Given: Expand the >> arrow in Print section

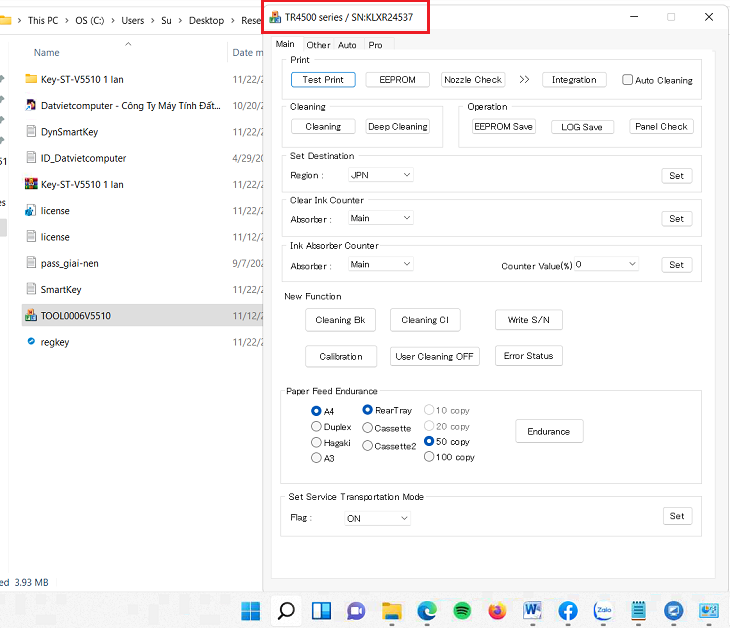Looking at the screenshot, I should point(524,80).
